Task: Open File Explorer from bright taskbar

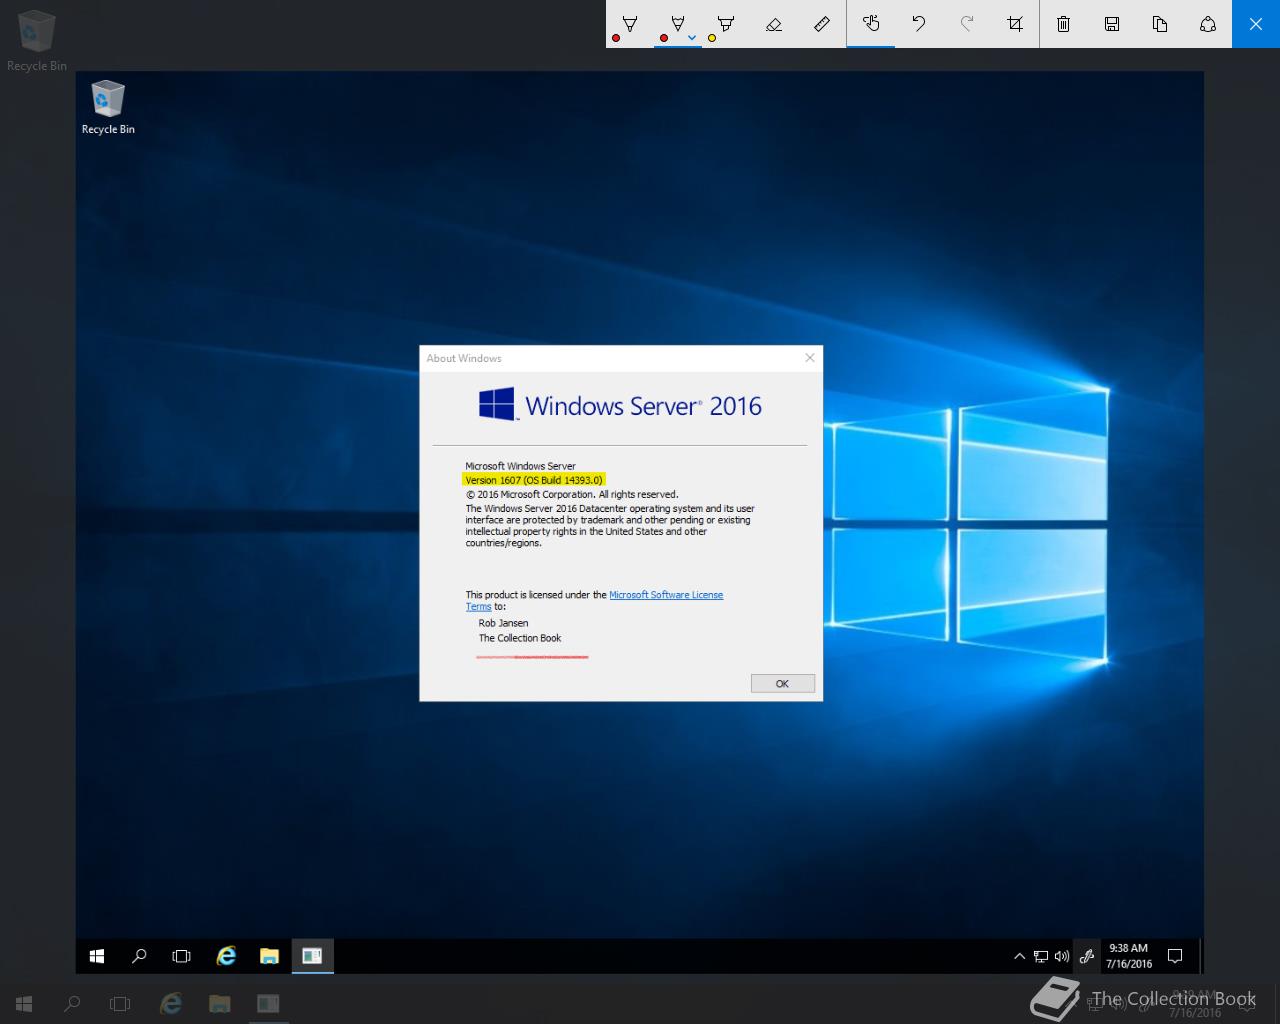Action: tap(269, 956)
